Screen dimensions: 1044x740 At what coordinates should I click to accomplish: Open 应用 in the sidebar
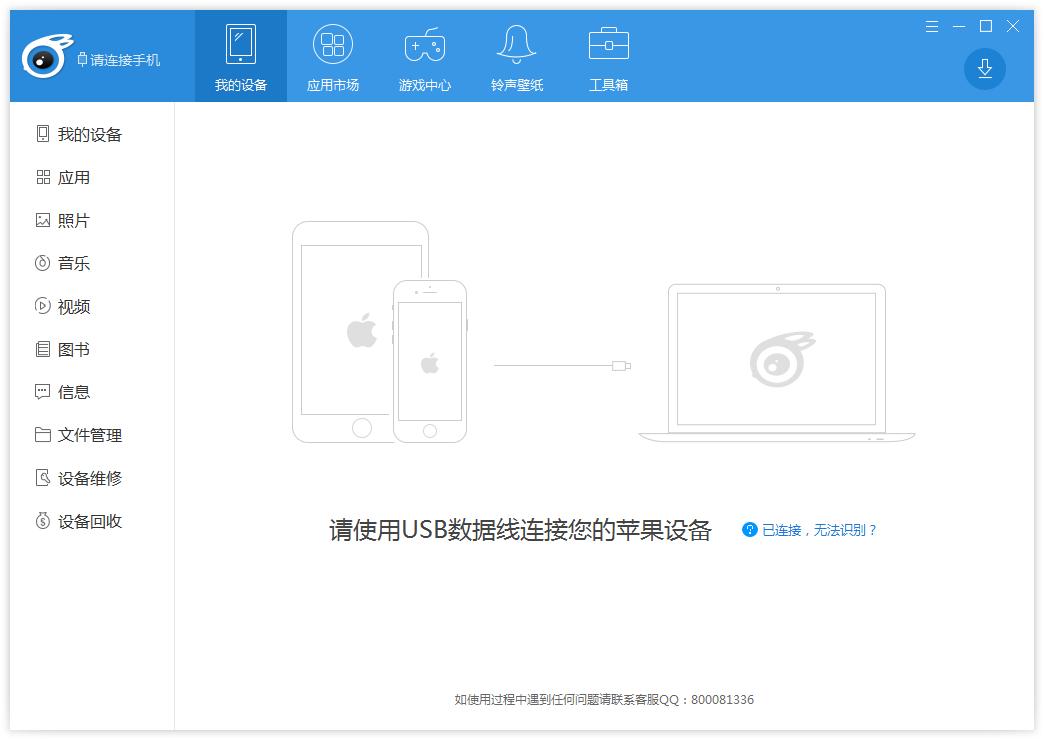[x=74, y=178]
